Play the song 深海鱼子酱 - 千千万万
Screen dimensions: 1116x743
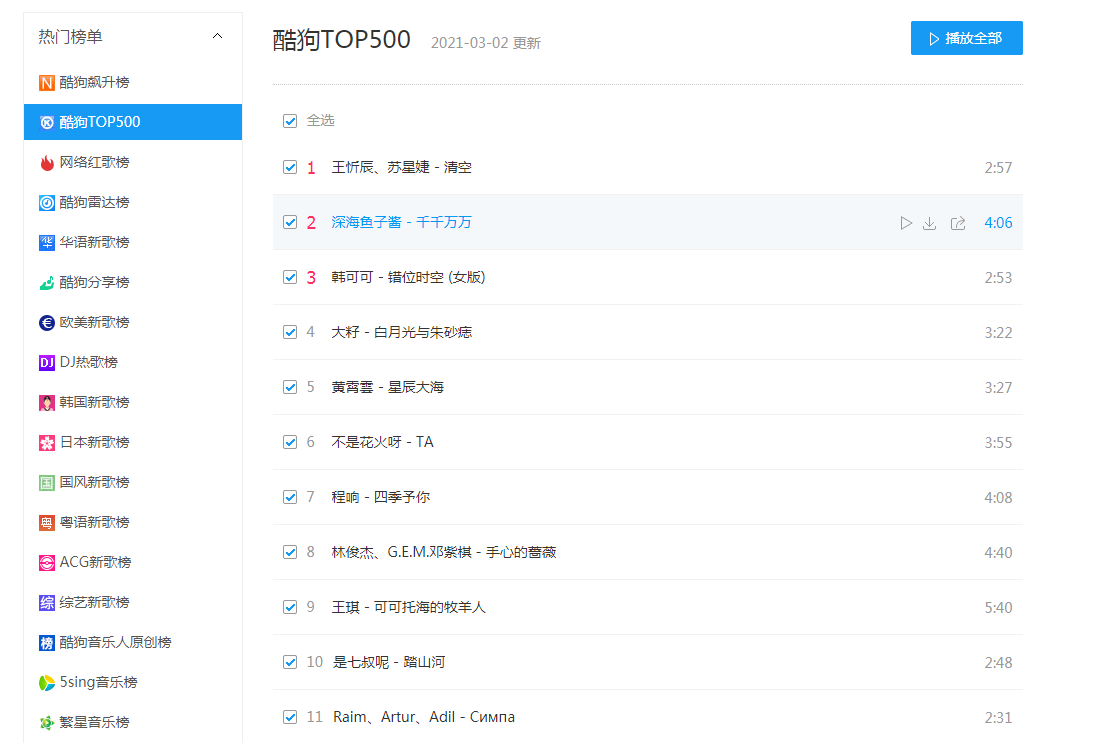905,223
